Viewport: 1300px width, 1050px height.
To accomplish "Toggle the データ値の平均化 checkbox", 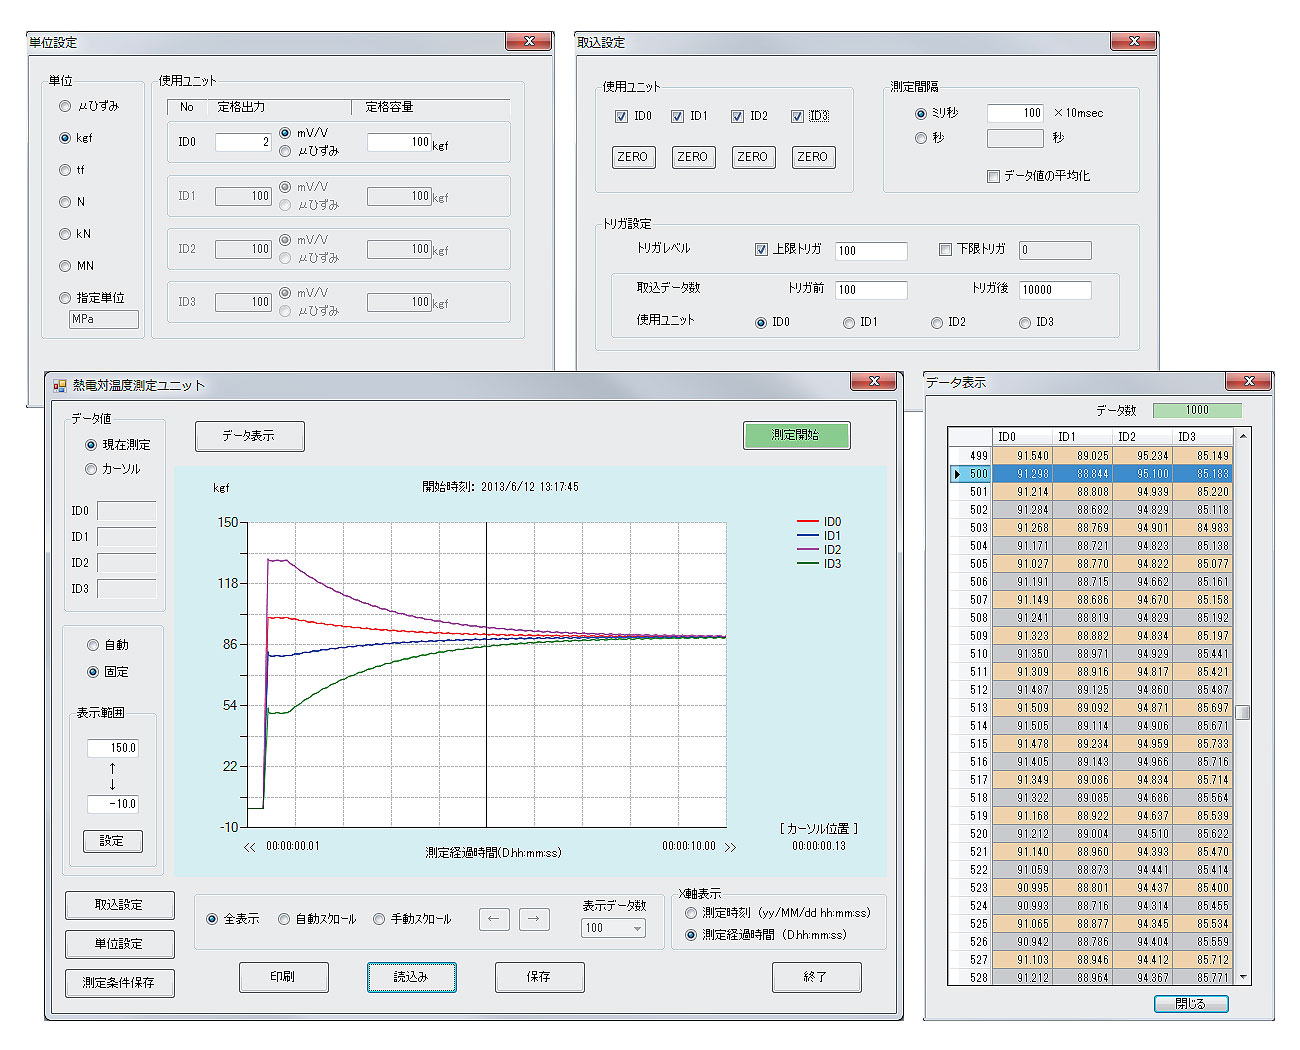I will pyautogui.click(x=993, y=176).
